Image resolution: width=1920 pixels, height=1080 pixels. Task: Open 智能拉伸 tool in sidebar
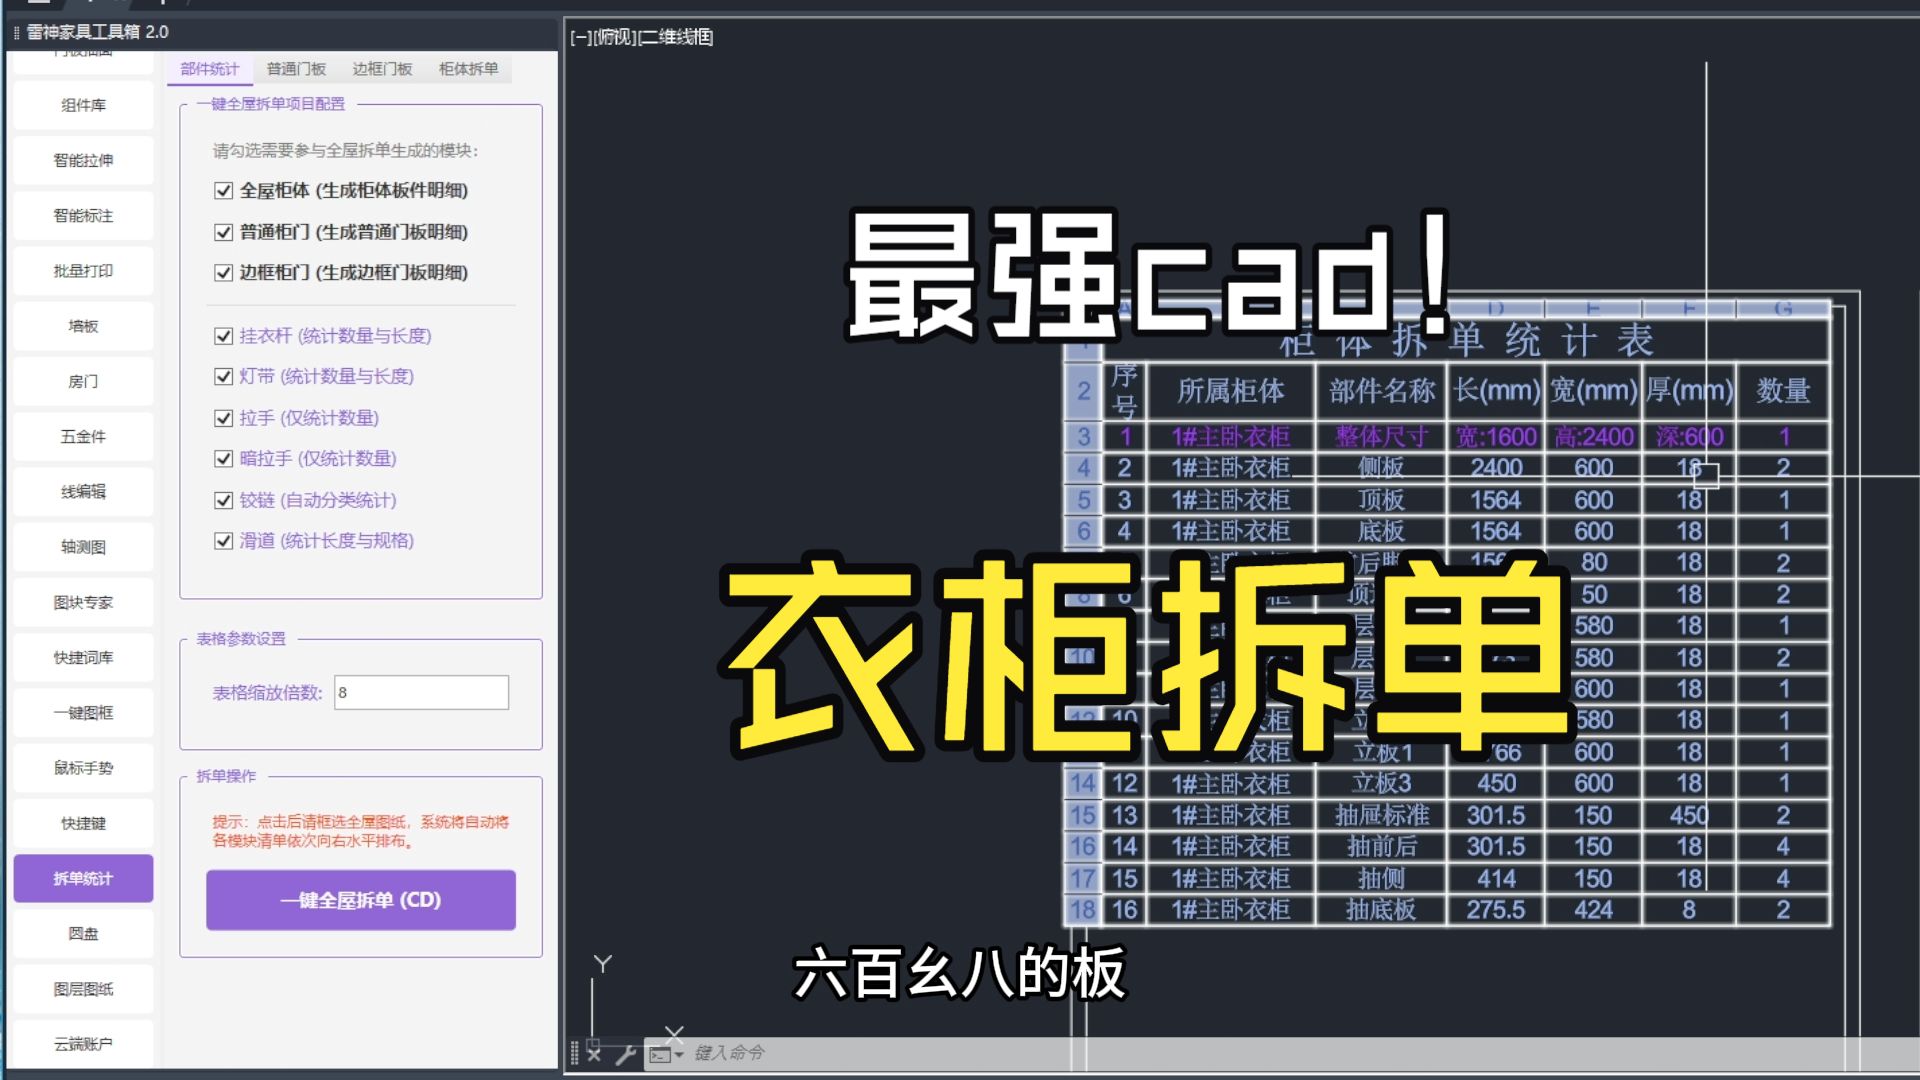[84, 160]
